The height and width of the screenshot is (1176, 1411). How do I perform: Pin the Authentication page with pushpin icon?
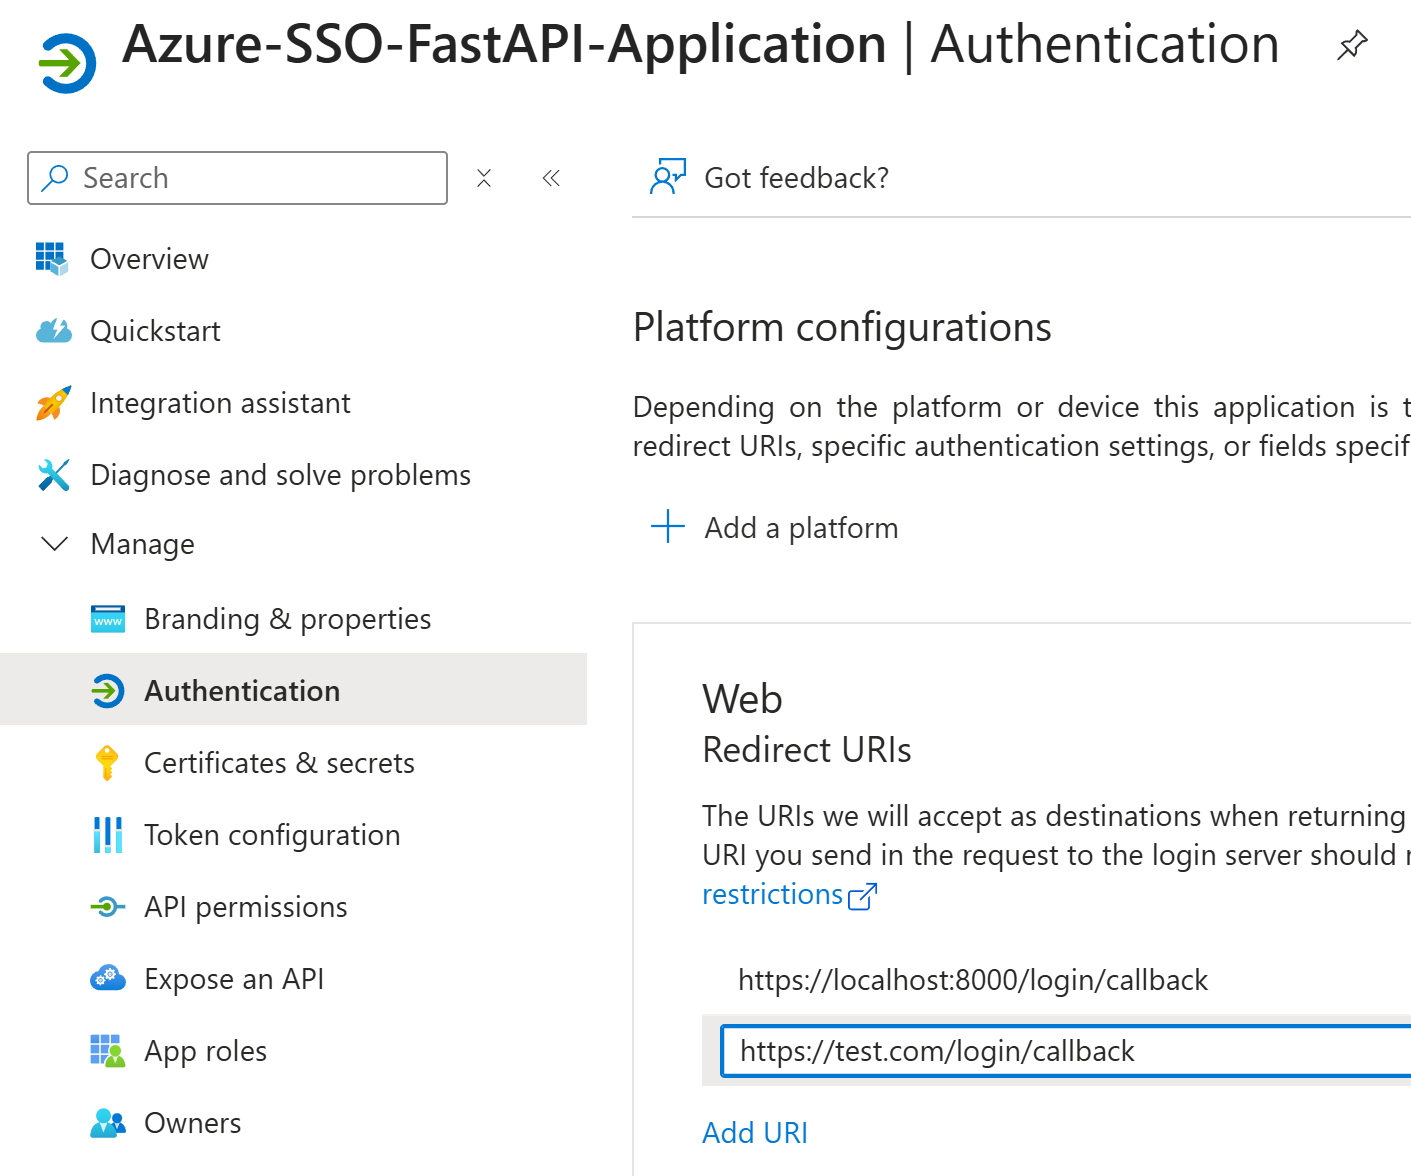pos(1352,45)
